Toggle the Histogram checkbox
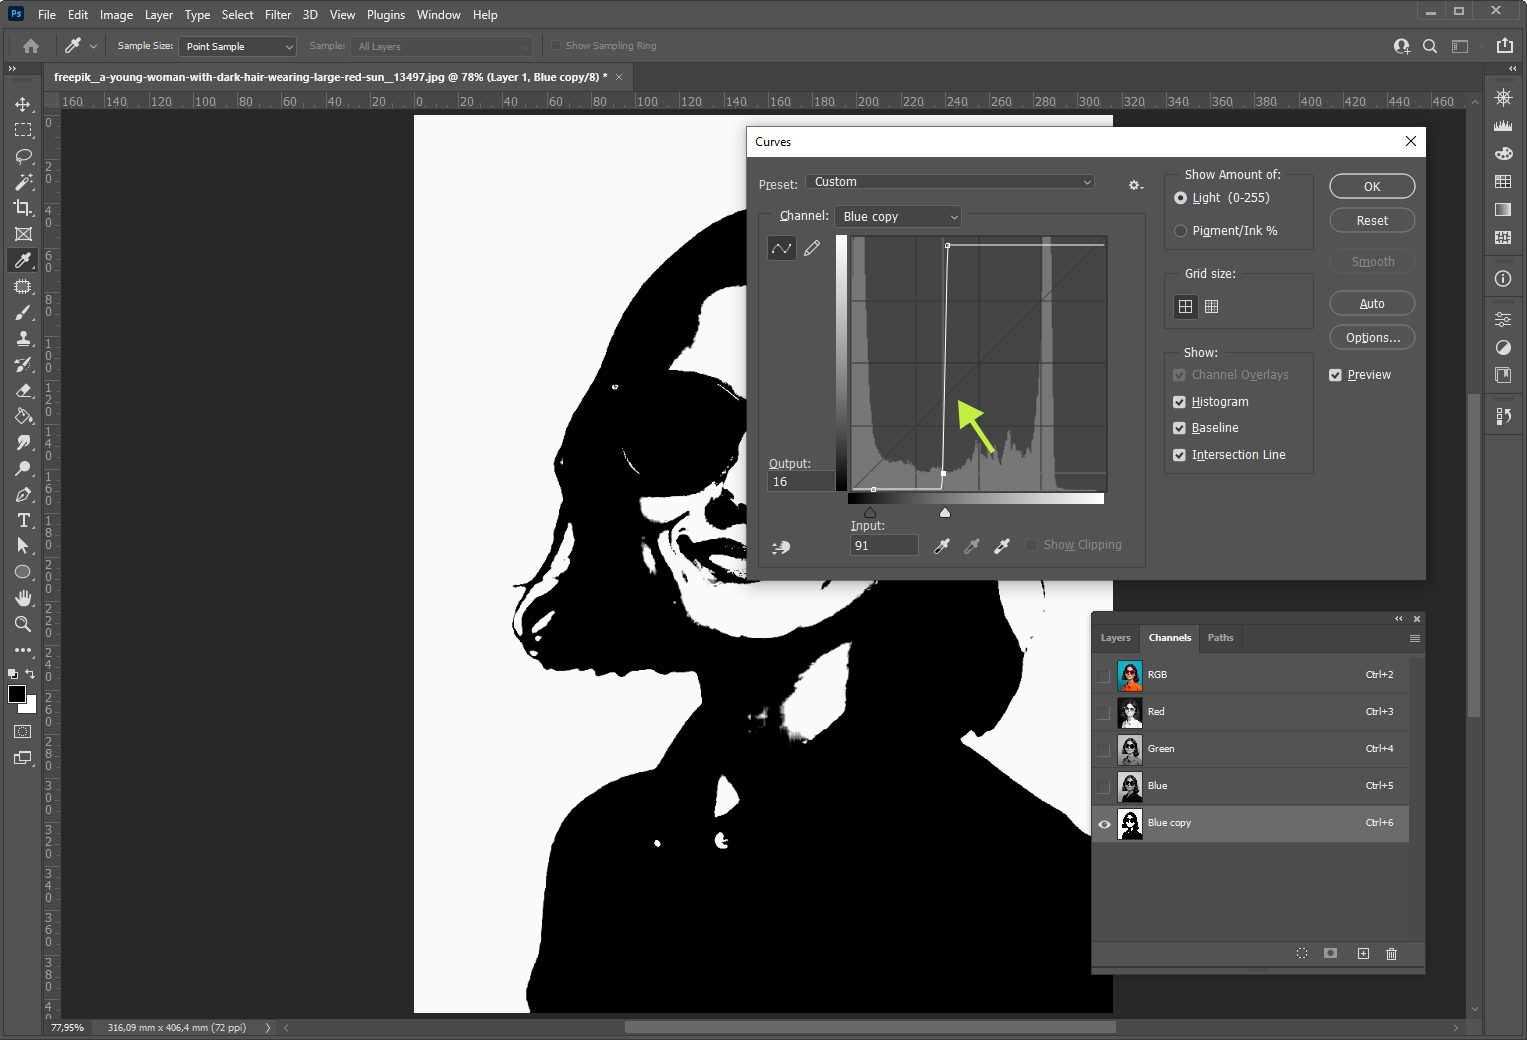This screenshot has width=1527, height=1040. tap(1179, 402)
